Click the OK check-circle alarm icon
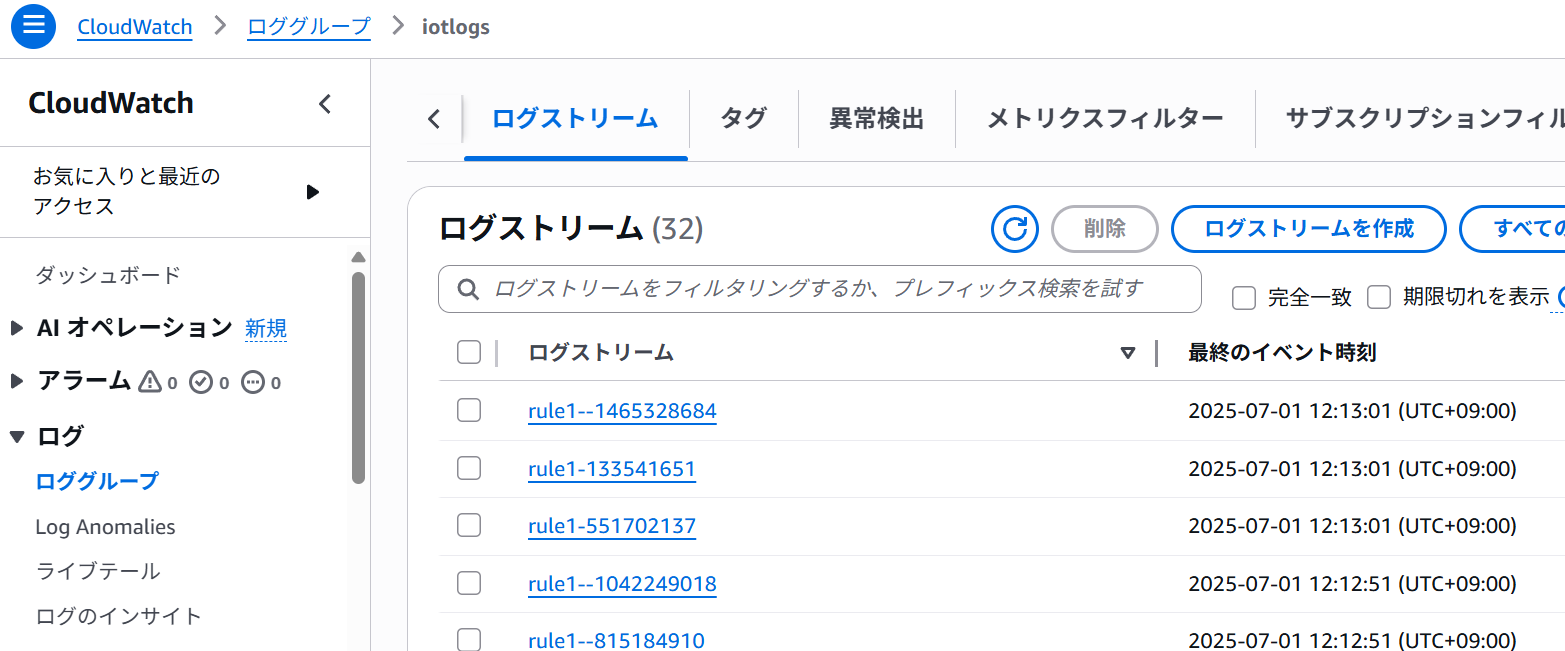 [201, 382]
